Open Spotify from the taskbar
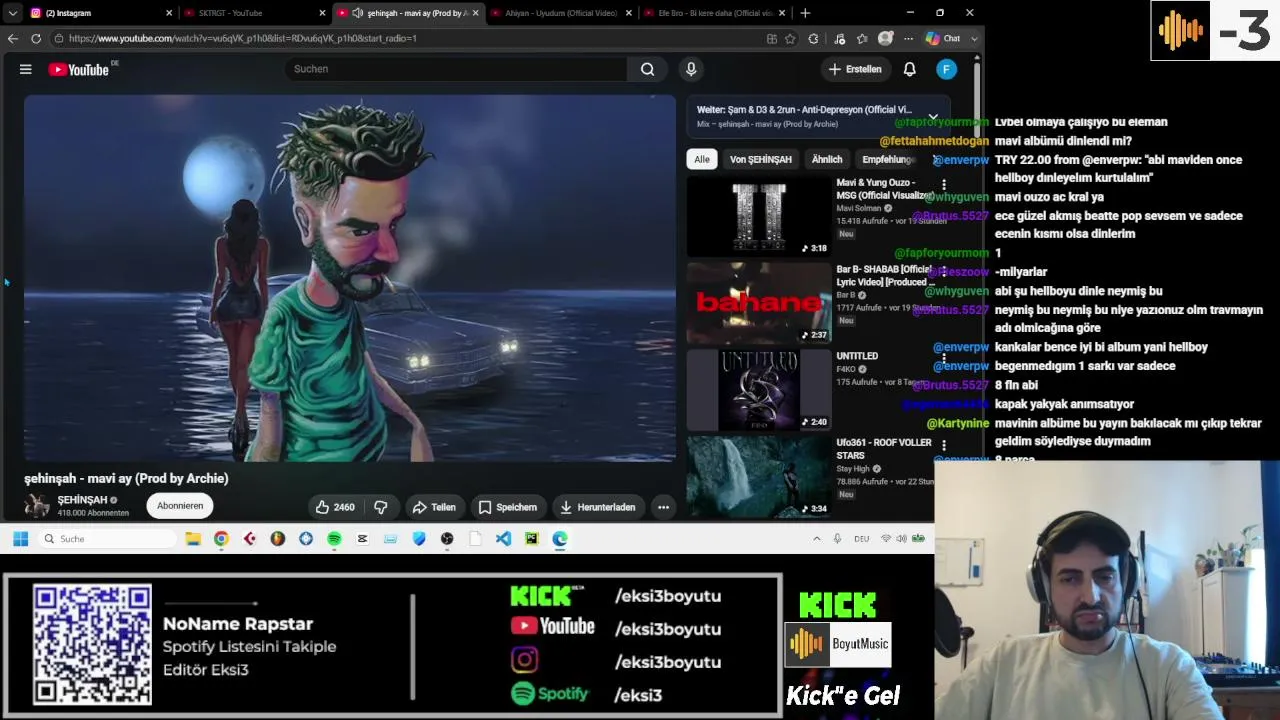 click(334, 539)
